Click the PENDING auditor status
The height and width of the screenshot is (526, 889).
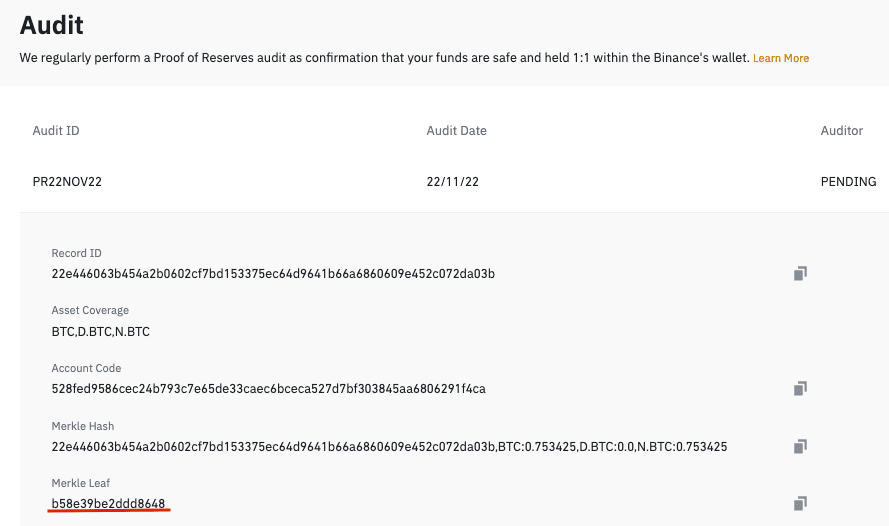tap(848, 182)
